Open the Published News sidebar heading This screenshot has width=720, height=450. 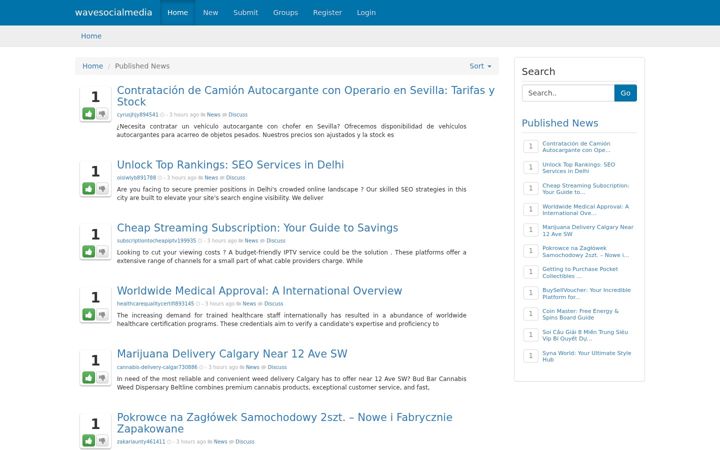[560, 123]
